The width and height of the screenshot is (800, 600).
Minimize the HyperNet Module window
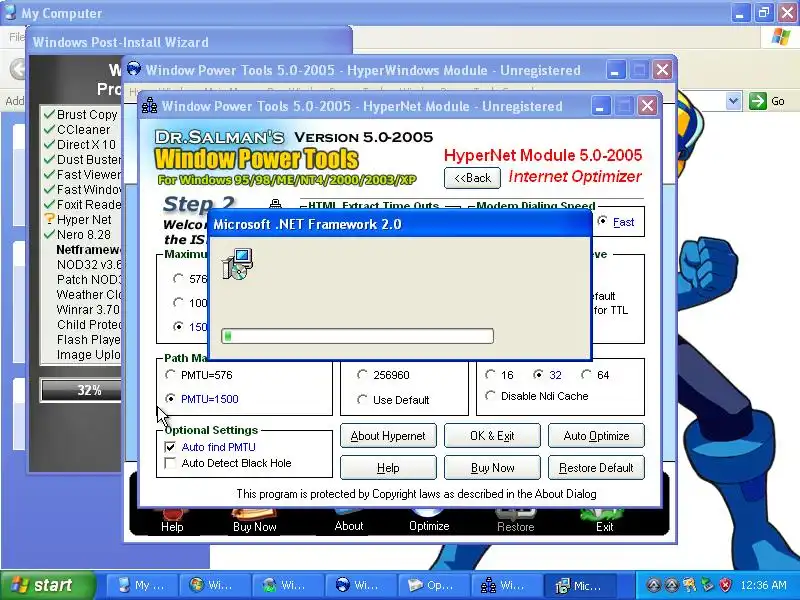[x=601, y=106]
